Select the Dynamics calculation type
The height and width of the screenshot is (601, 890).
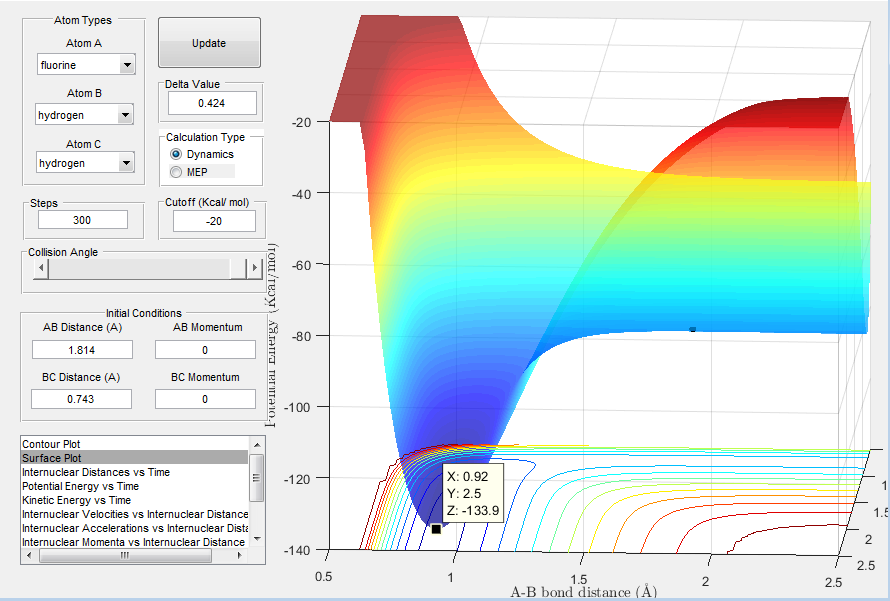(x=177, y=154)
